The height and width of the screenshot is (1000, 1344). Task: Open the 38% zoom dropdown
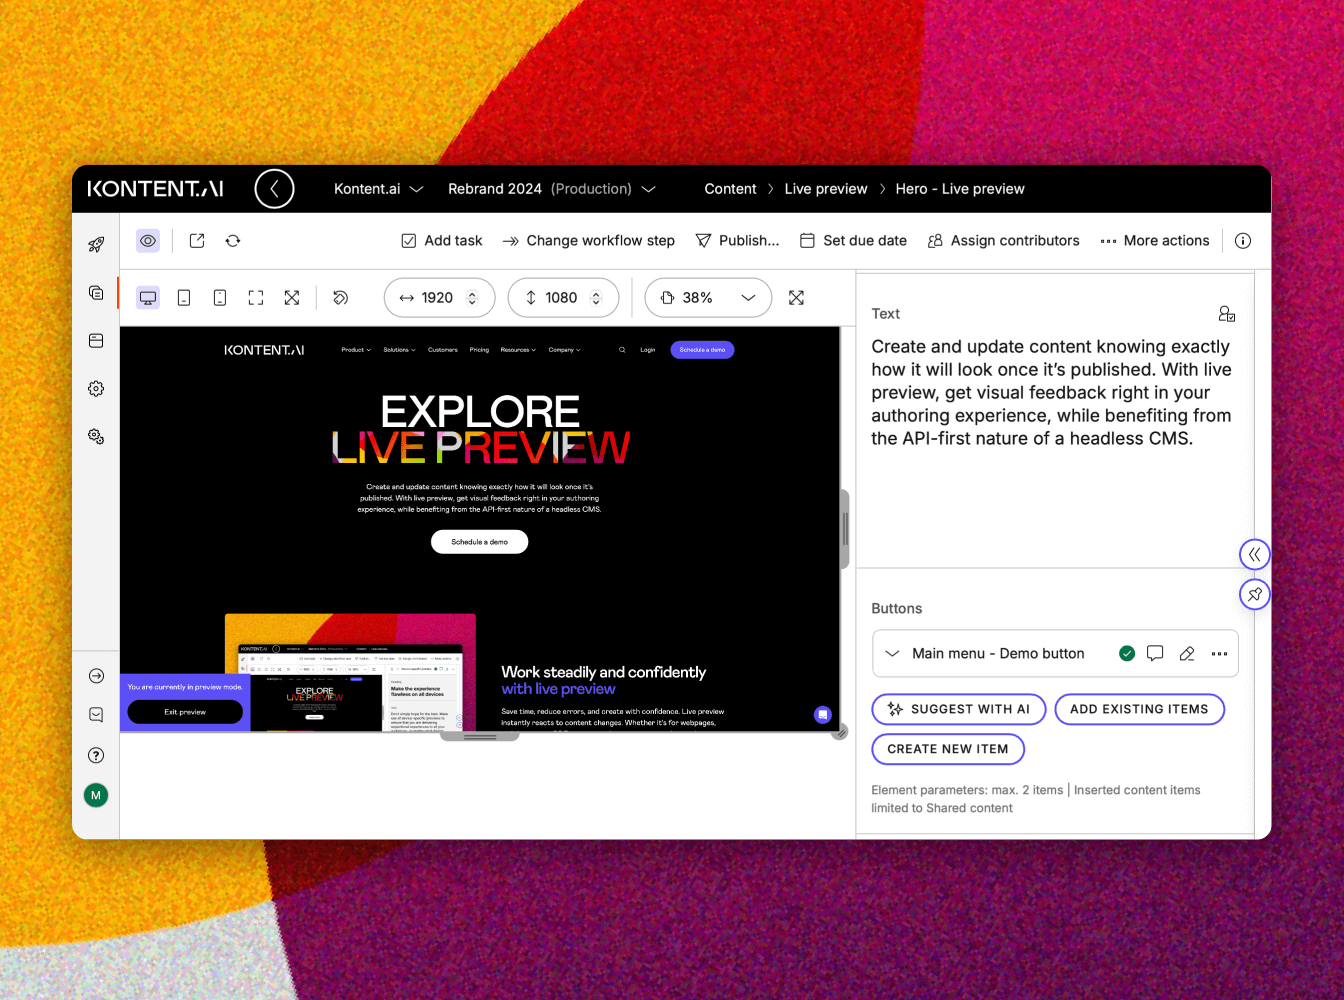click(x=708, y=298)
